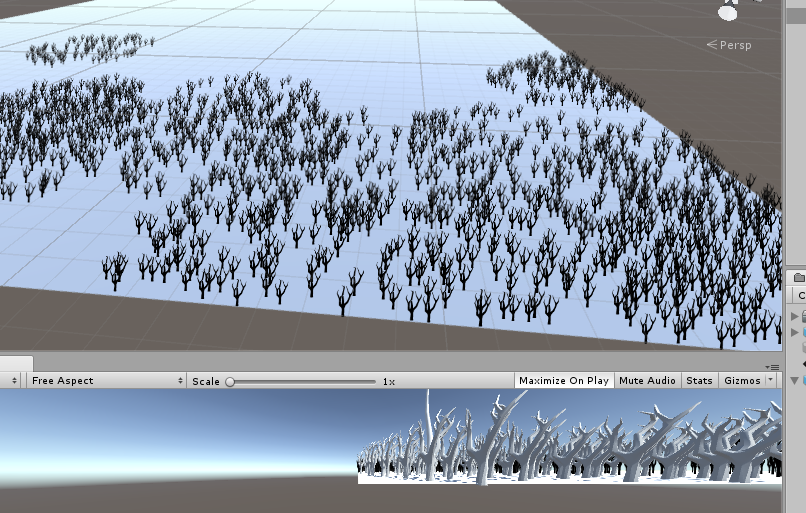Click the large white tree in the Game view

pyautogui.click(x=488, y=438)
